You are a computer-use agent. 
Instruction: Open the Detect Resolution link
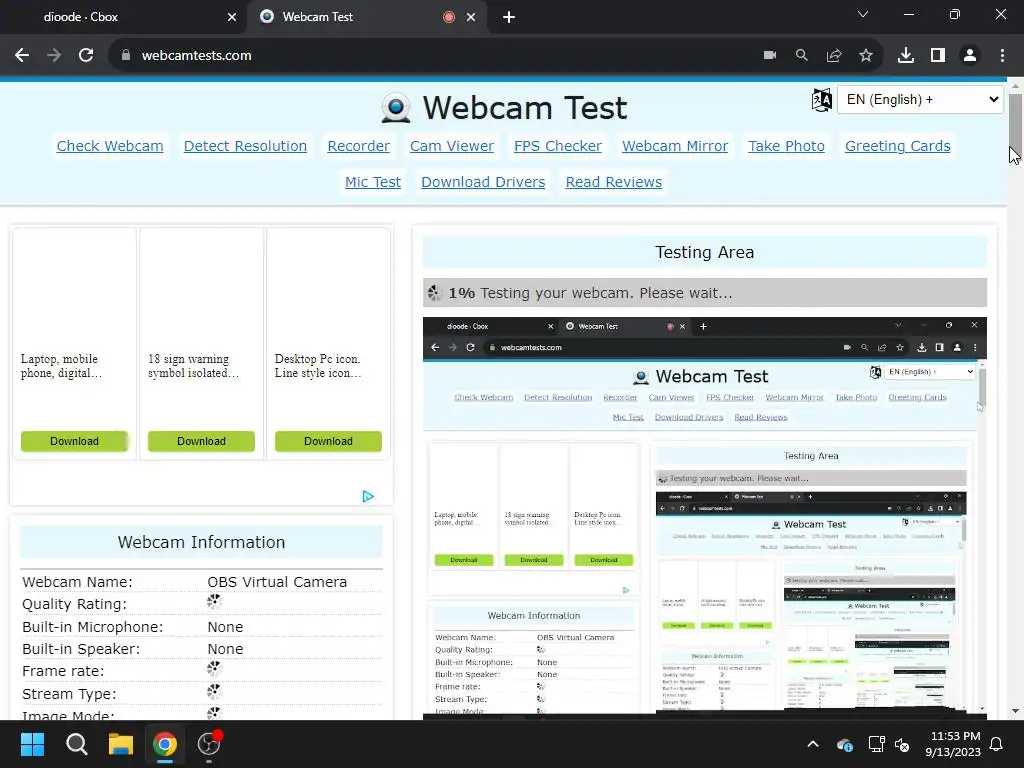[x=245, y=146]
